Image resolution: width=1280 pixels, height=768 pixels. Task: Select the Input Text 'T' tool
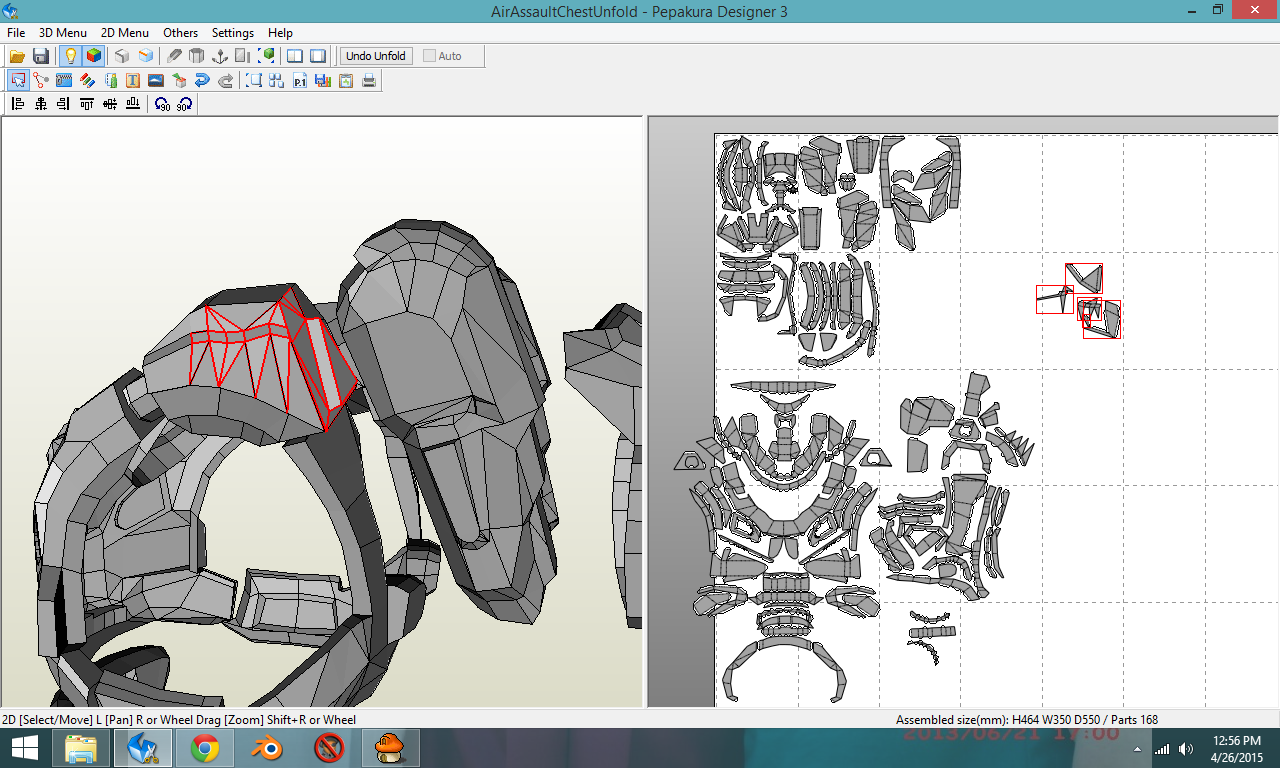pyautogui.click(x=133, y=80)
